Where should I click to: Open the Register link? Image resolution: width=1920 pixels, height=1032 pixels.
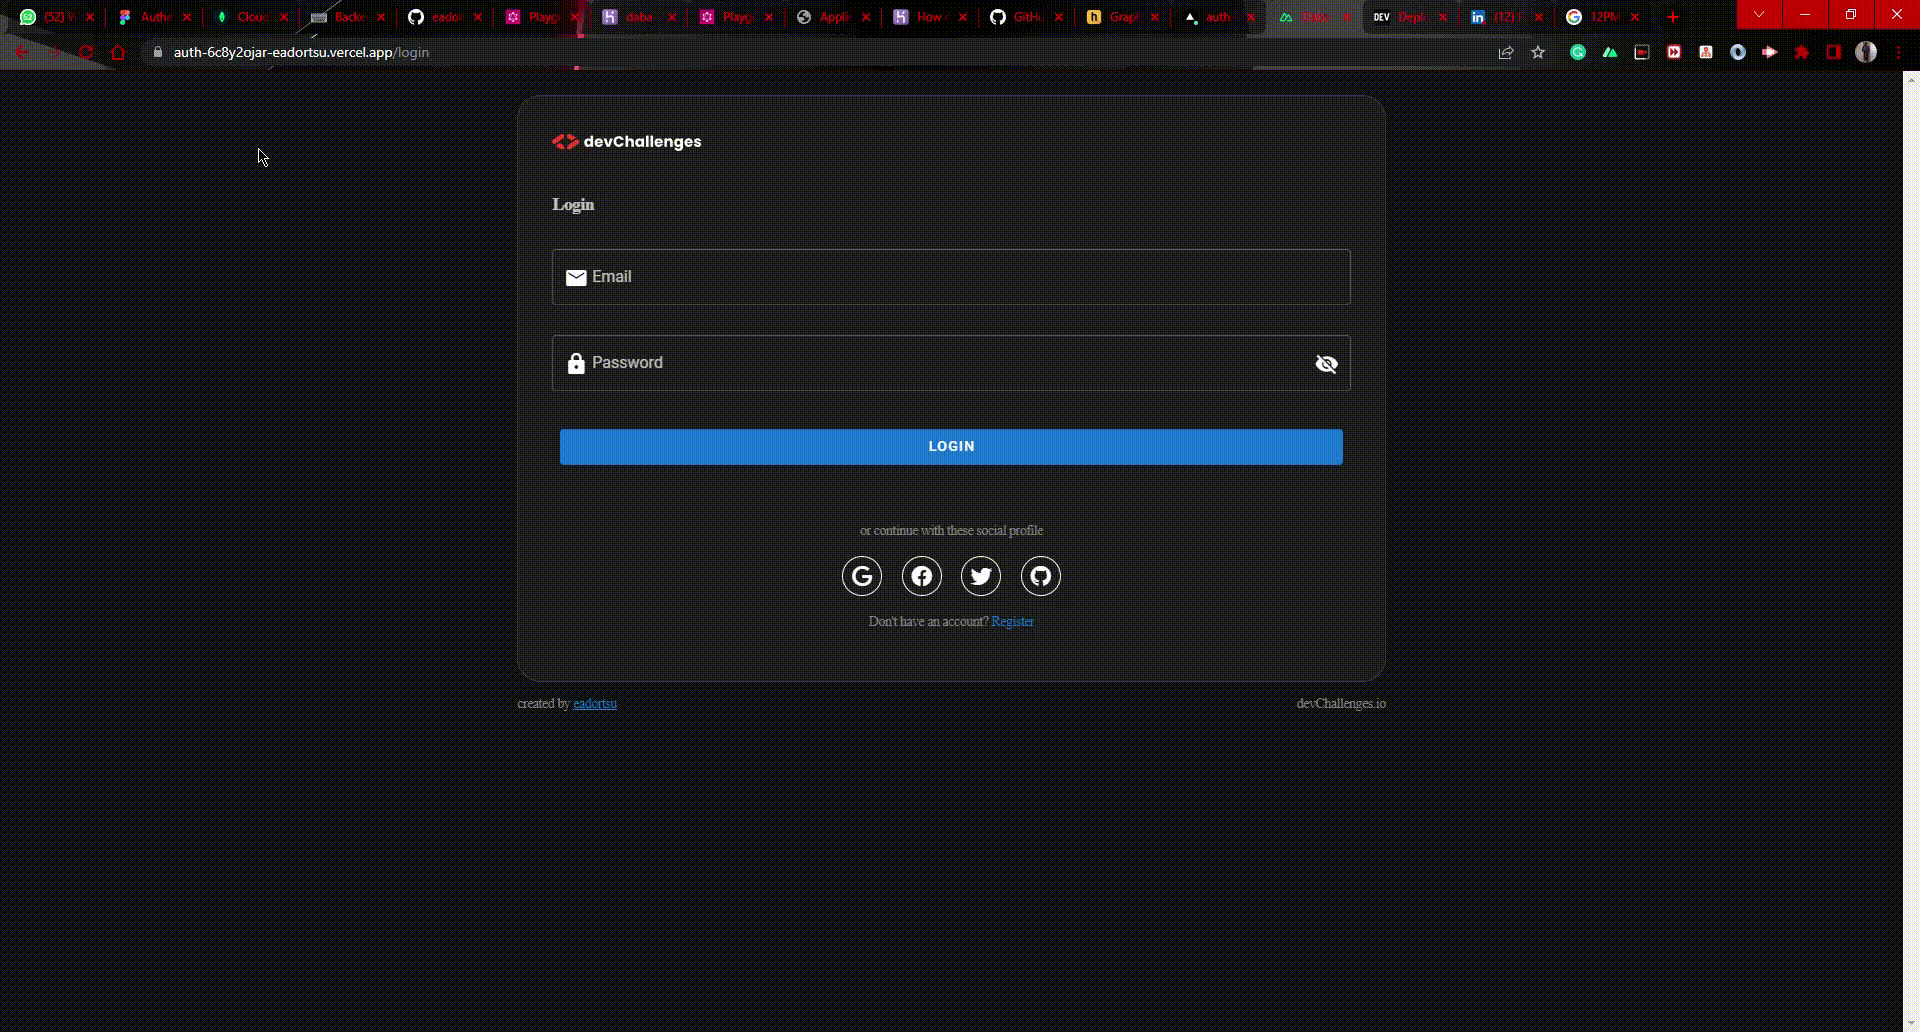coord(1012,622)
